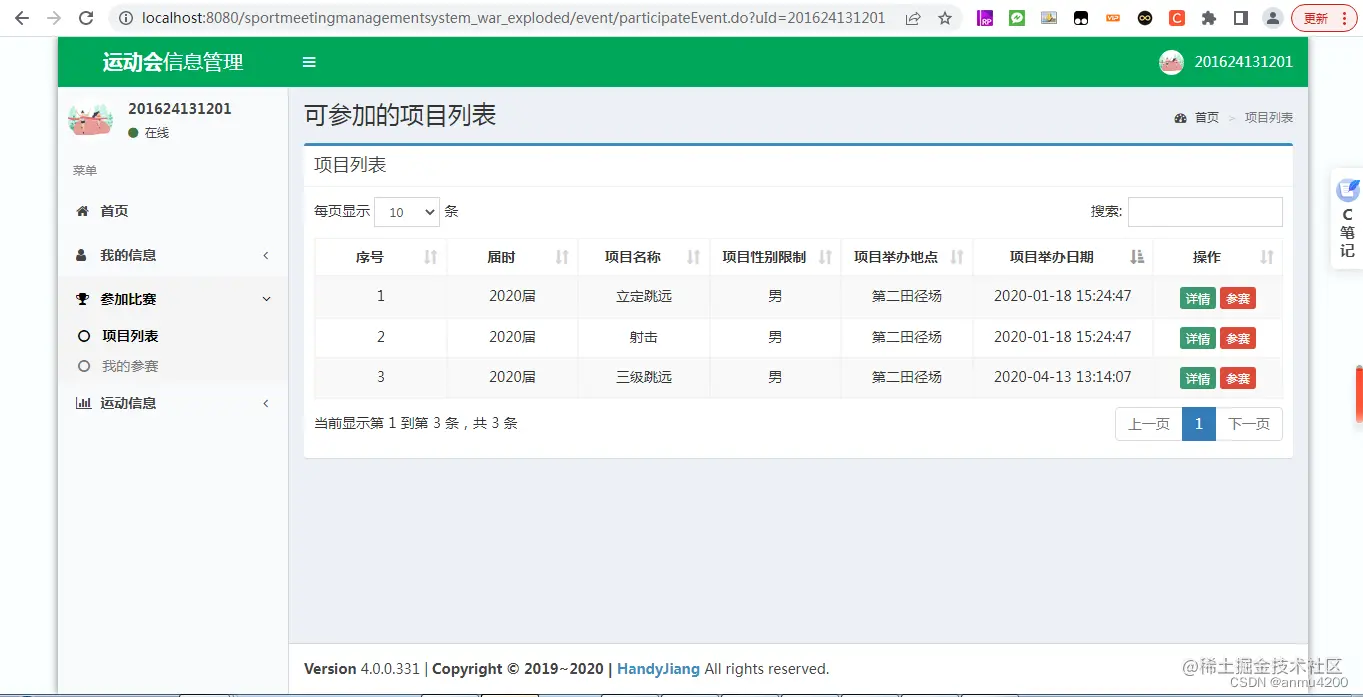
Task: Click the green online status dot under 201624131201
Action: point(132,132)
